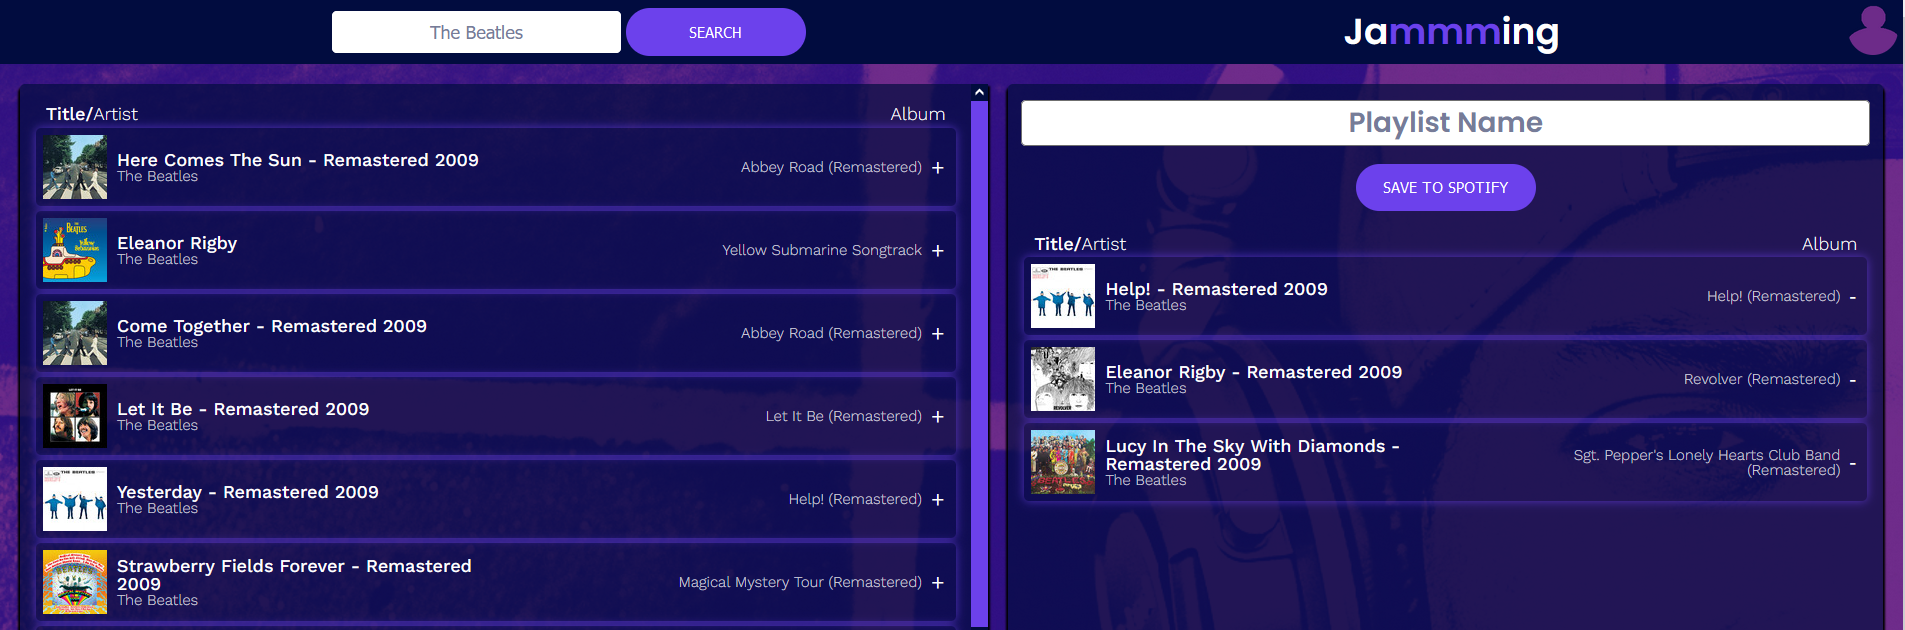
Task: Click Sgt. Pepper's album cover thumbnail
Action: point(1063,462)
